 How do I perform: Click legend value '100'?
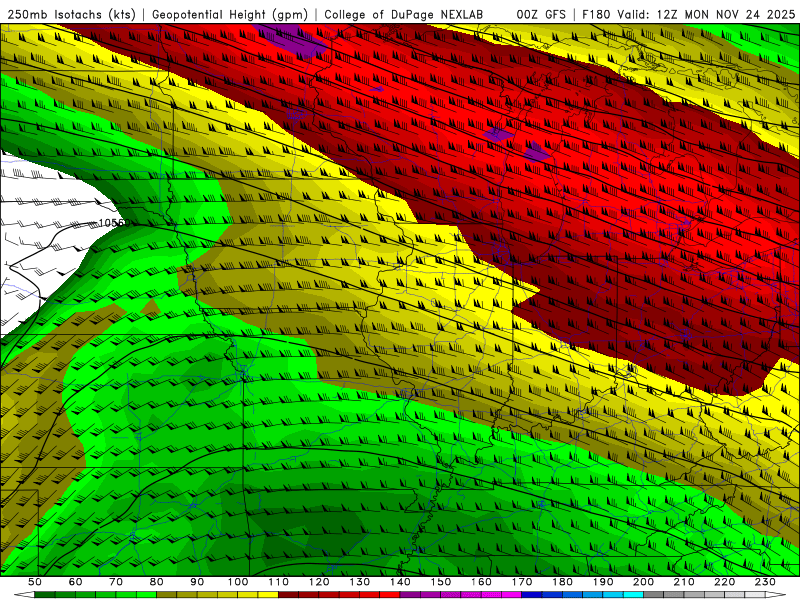coord(238,582)
